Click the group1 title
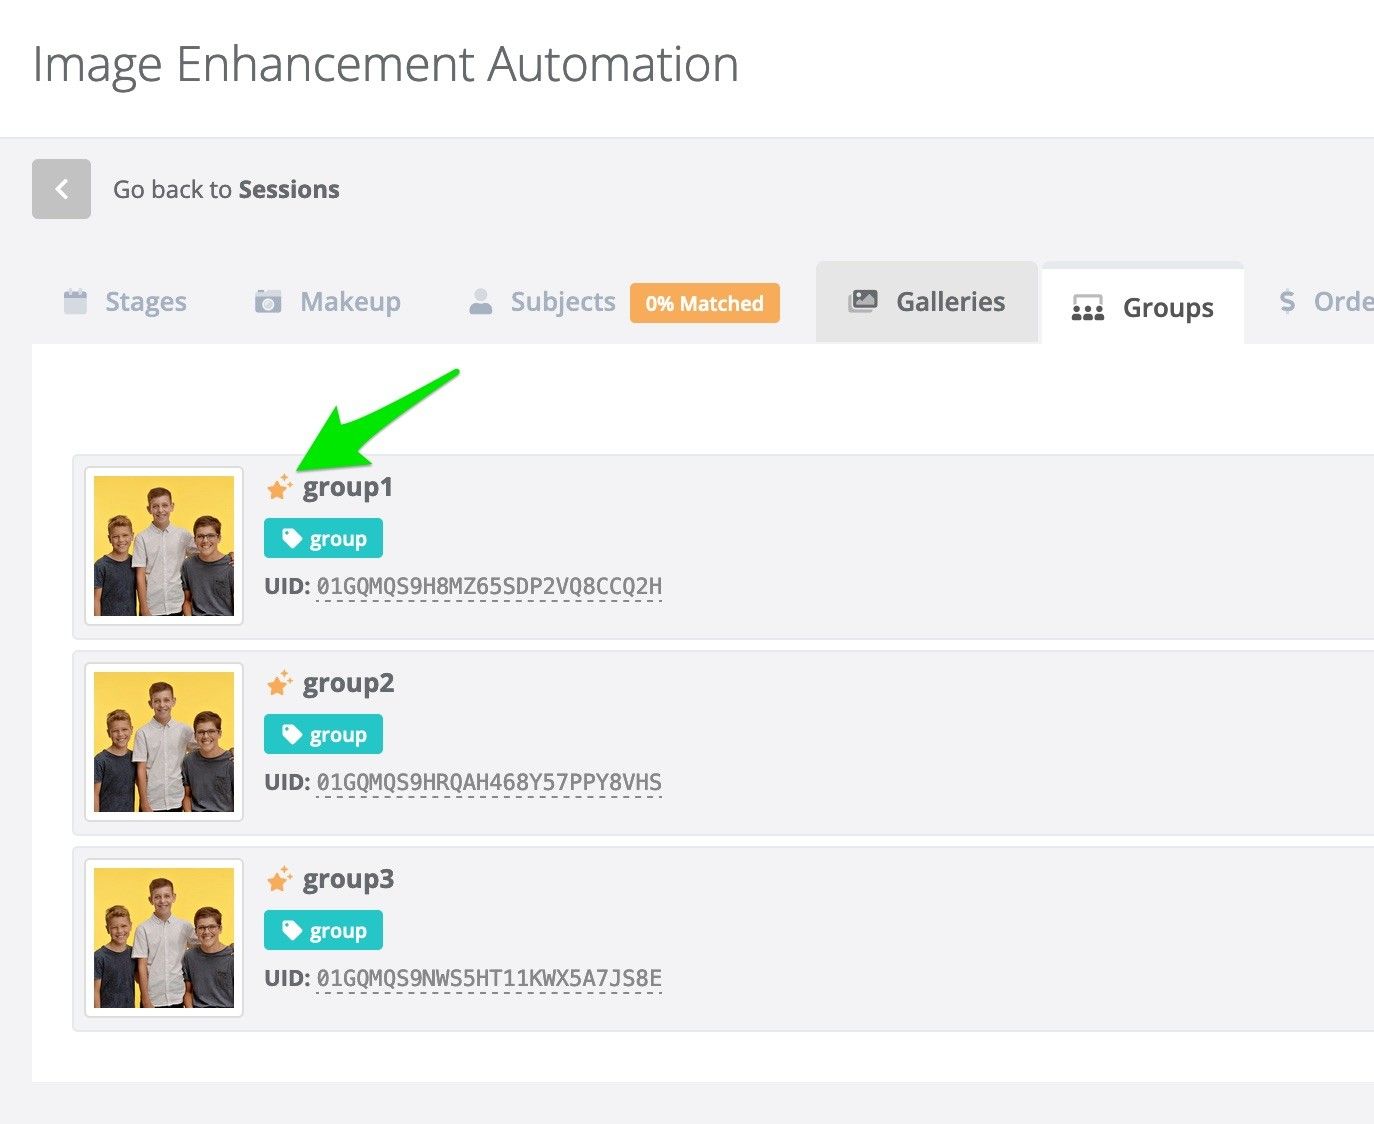The image size is (1374, 1124). click(x=348, y=488)
